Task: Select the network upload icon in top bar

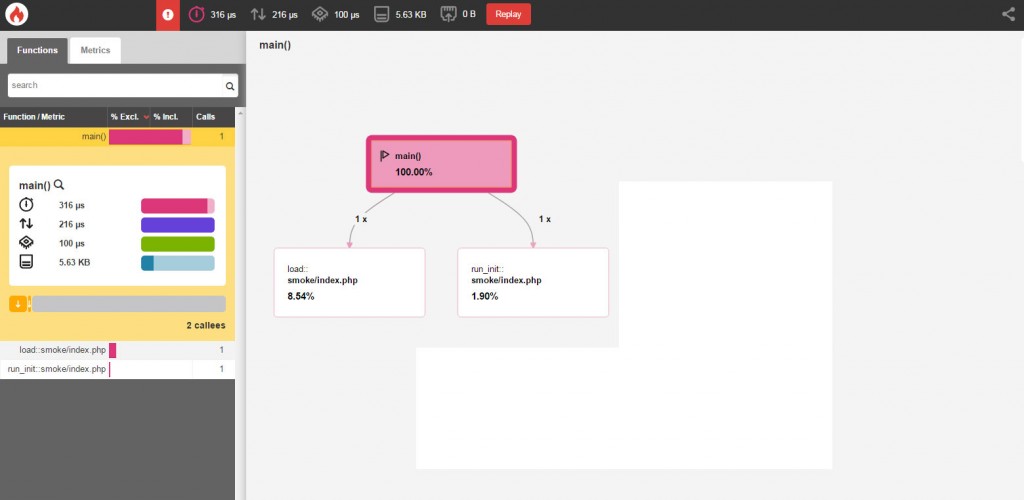Action: tap(449, 14)
